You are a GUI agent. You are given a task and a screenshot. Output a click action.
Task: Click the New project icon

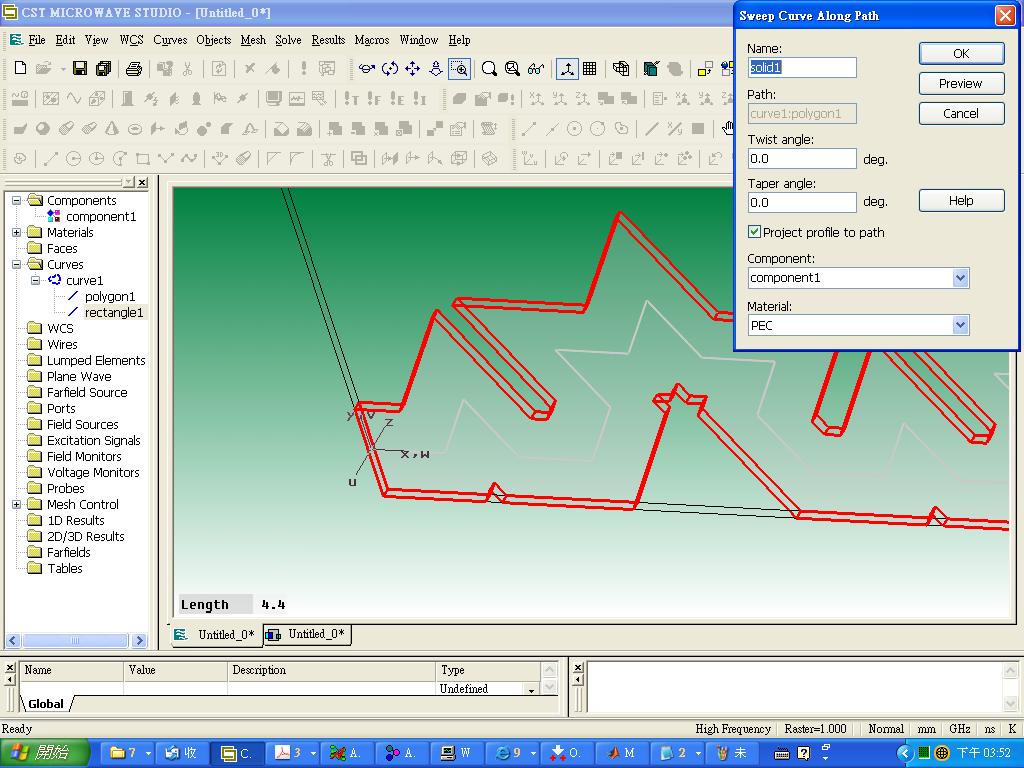click(20, 69)
